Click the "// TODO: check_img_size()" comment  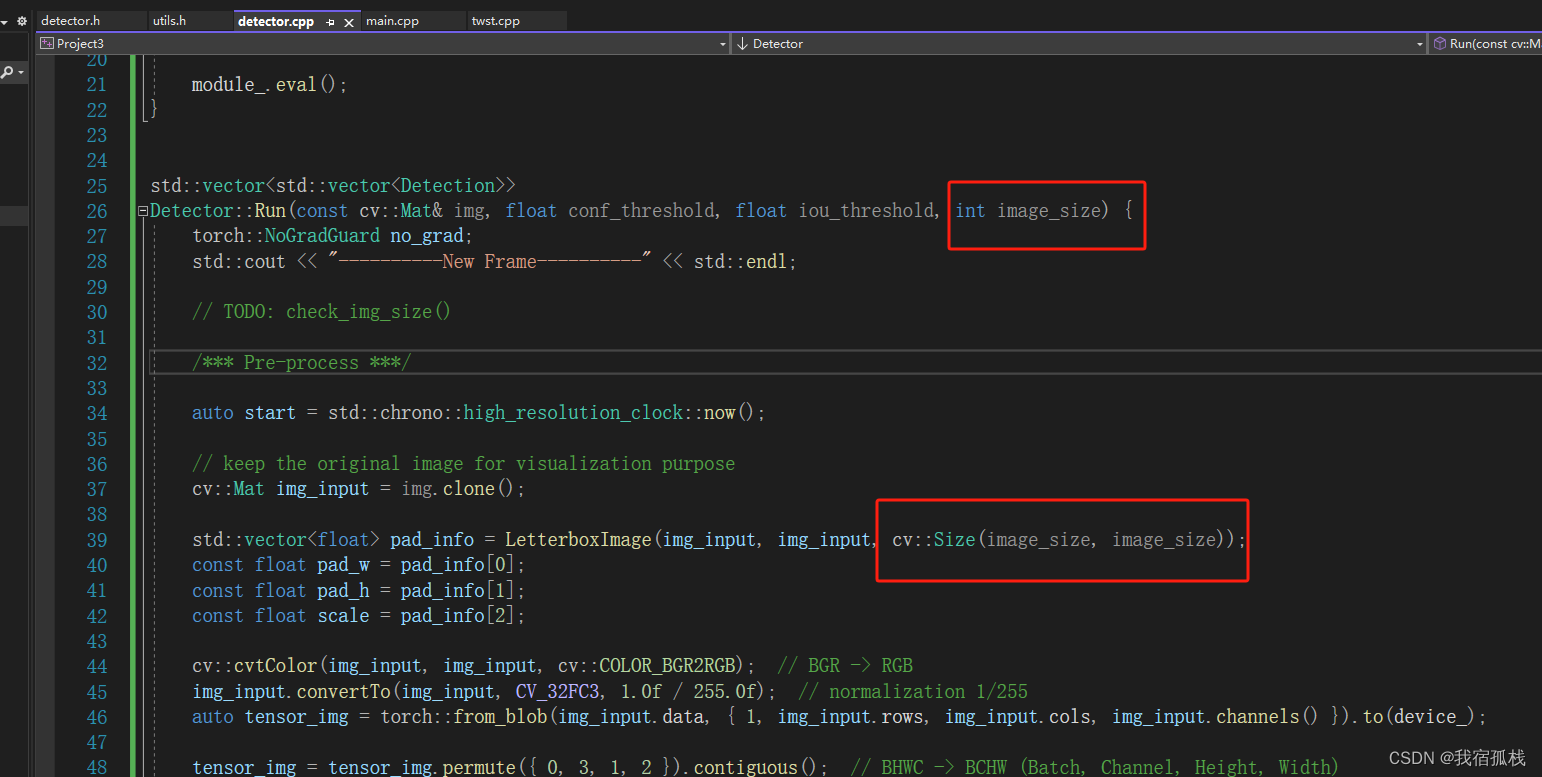point(322,312)
